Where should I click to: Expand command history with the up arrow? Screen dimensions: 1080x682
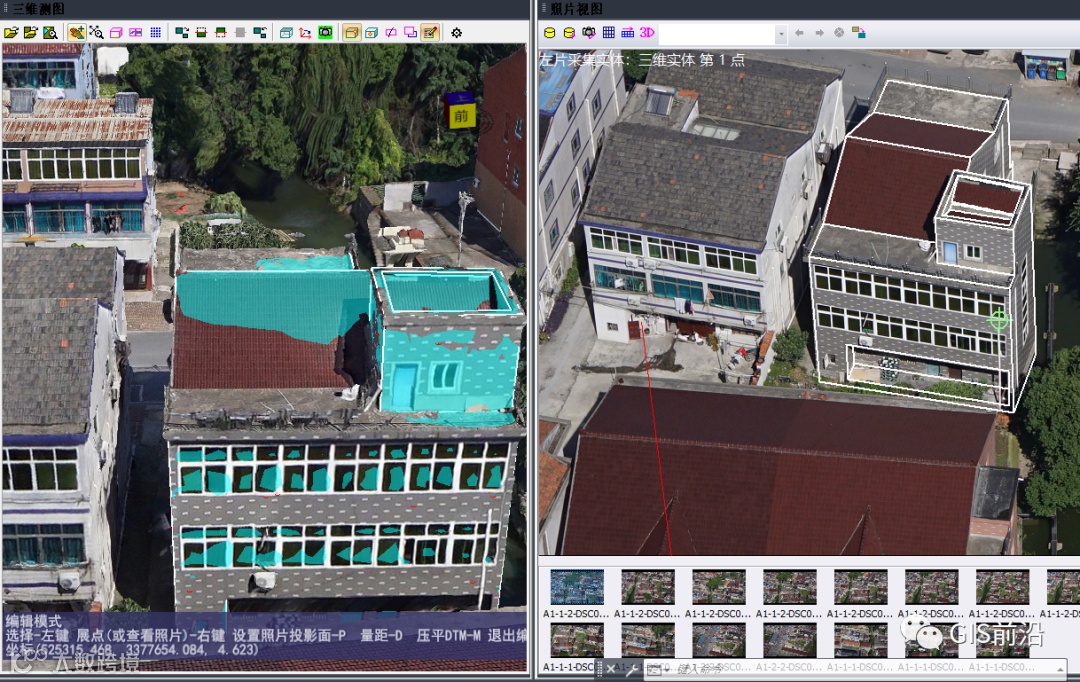1060,668
